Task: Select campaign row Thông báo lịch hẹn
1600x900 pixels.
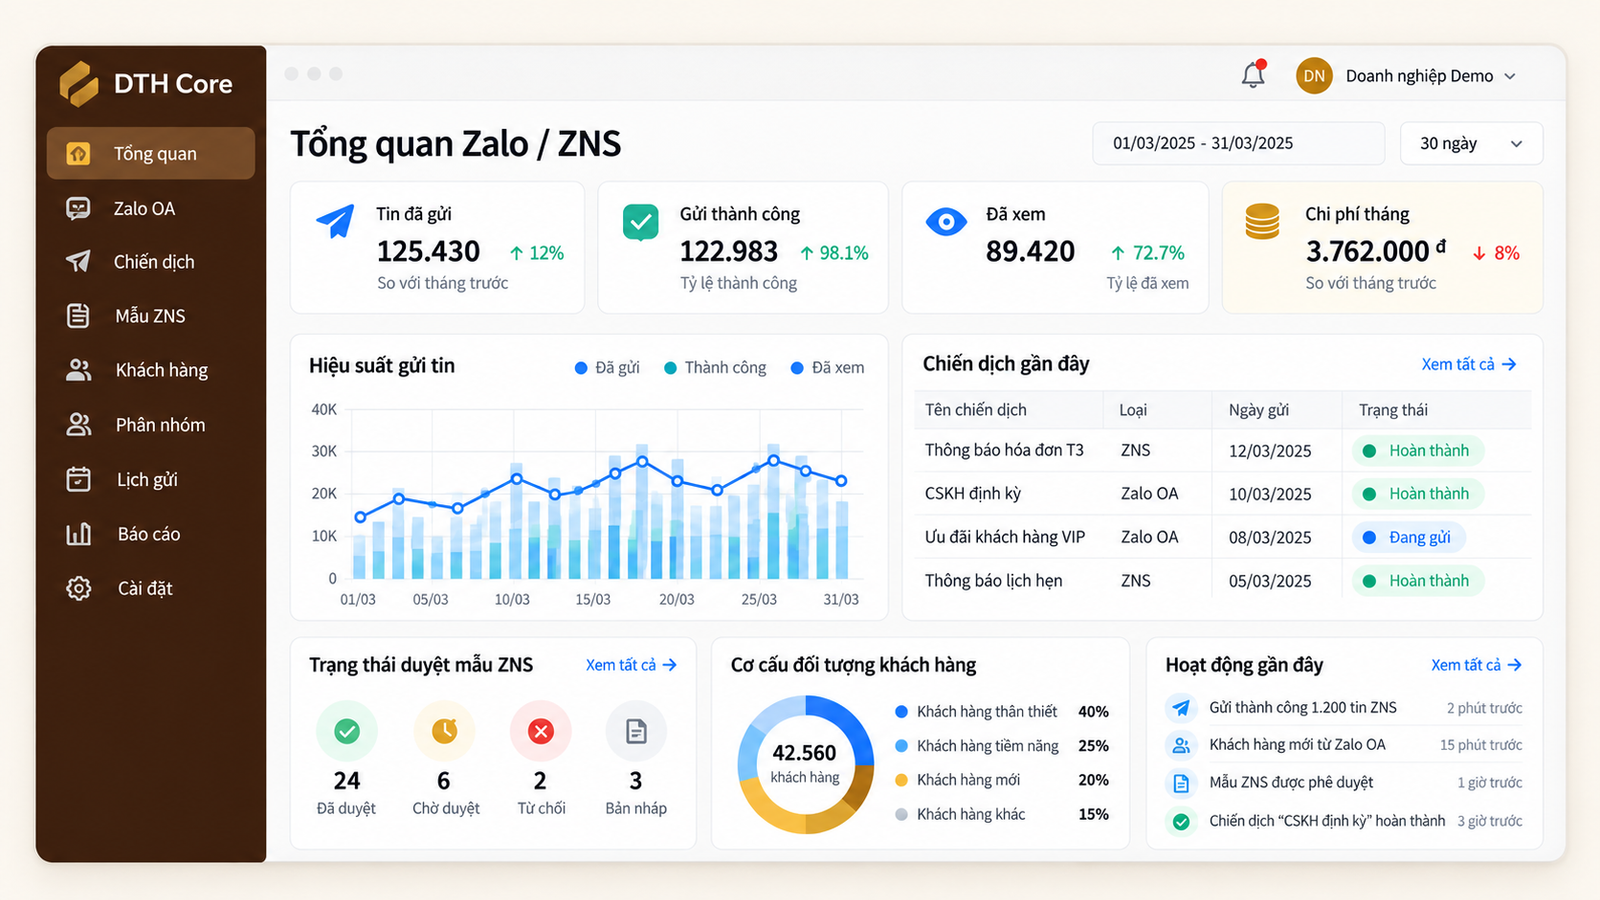Action: (x=1222, y=580)
